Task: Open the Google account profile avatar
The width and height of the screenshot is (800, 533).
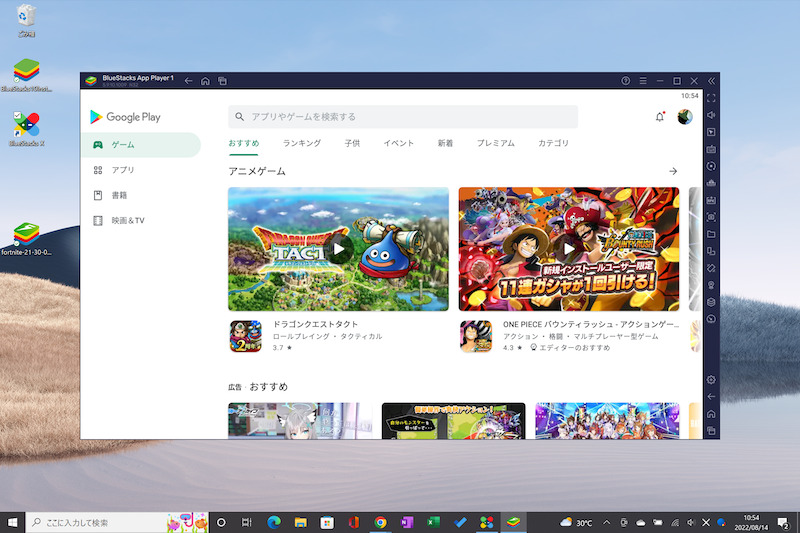Action: [x=685, y=117]
